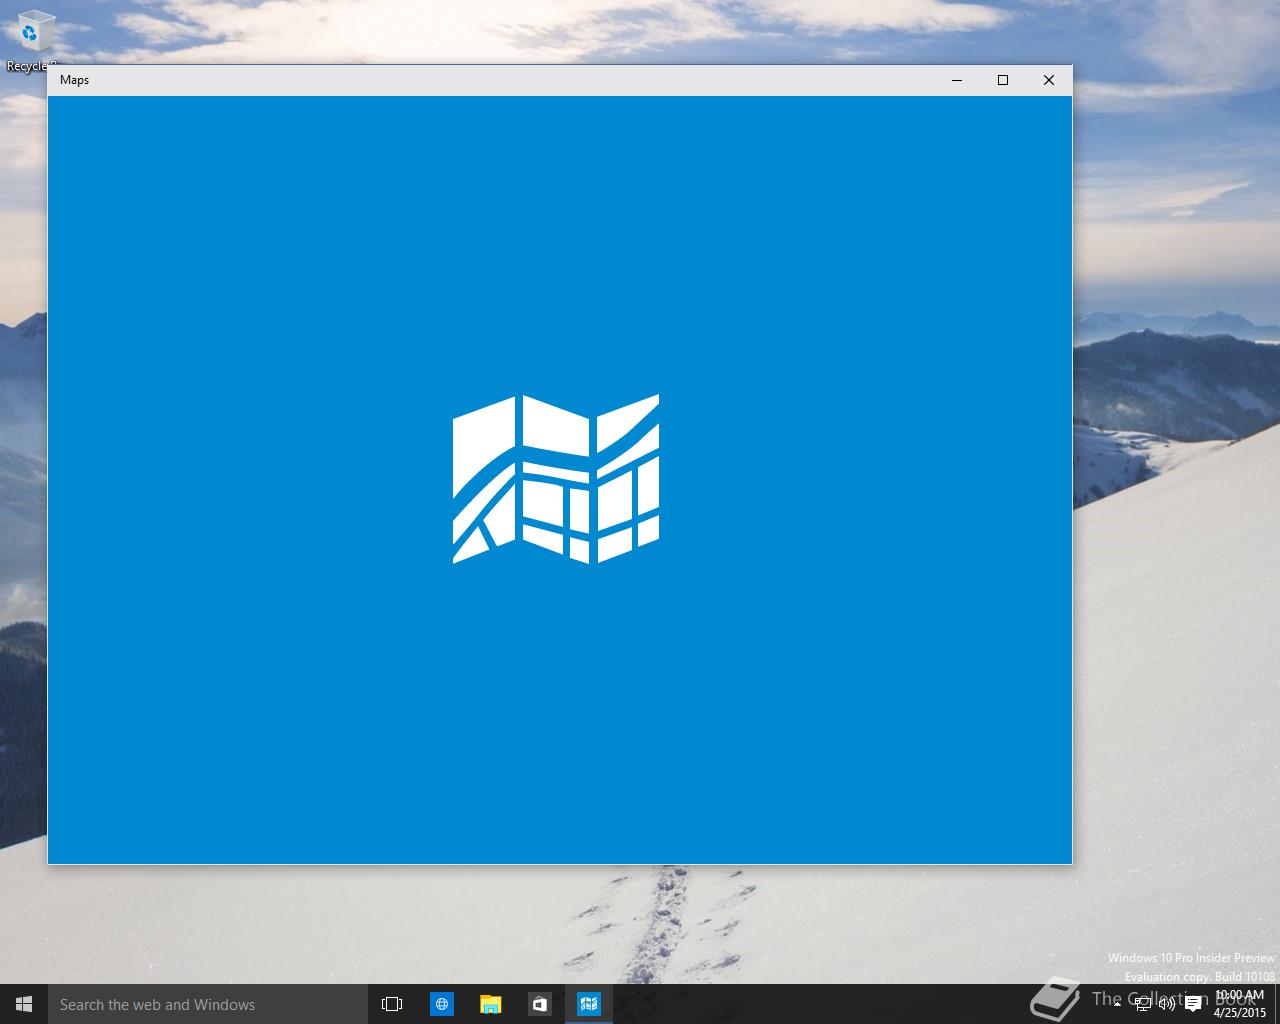Open the Windows Start menu

tap(24, 1004)
